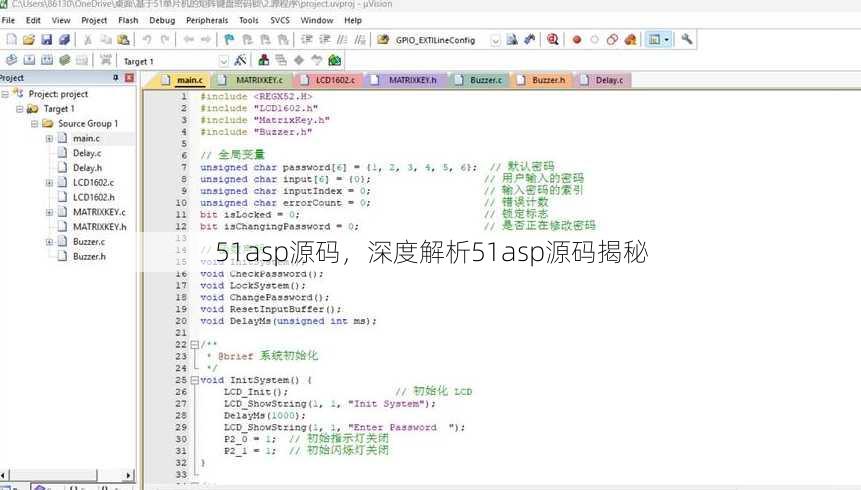861x490 pixels.
Task: Switch to the Buzzer.h editor tab
Action: (541, 80)
